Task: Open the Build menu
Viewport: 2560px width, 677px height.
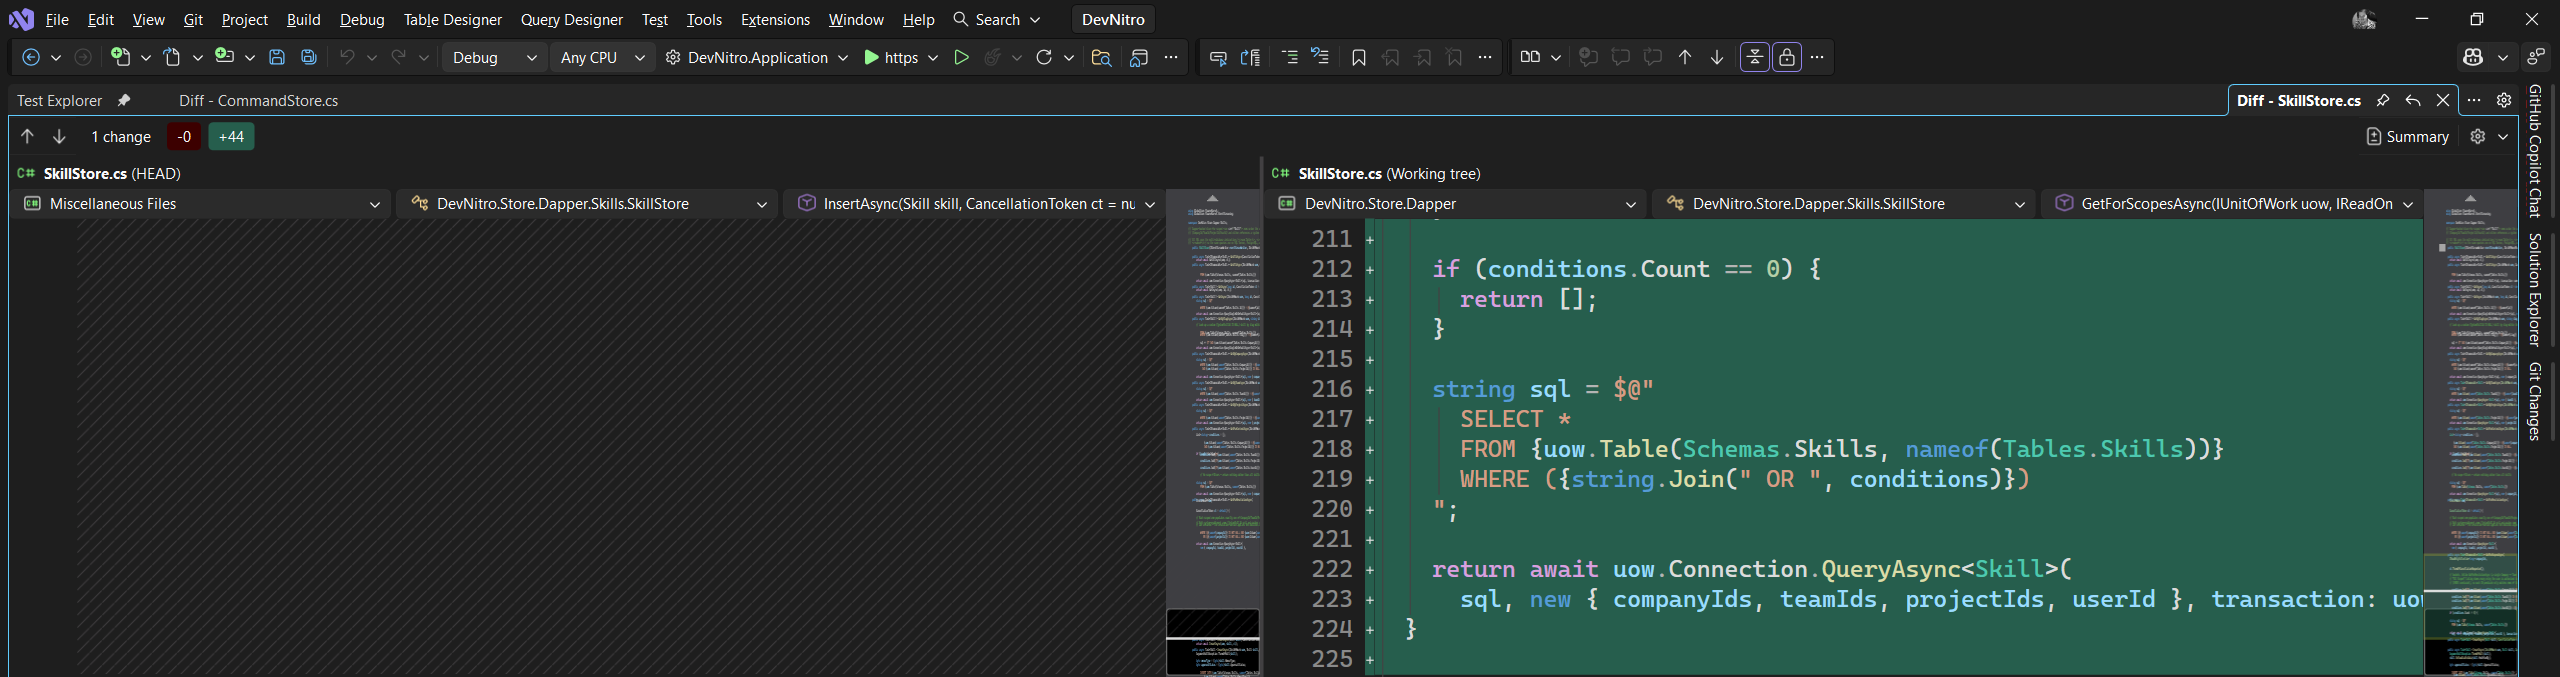Action: point(303,19)
